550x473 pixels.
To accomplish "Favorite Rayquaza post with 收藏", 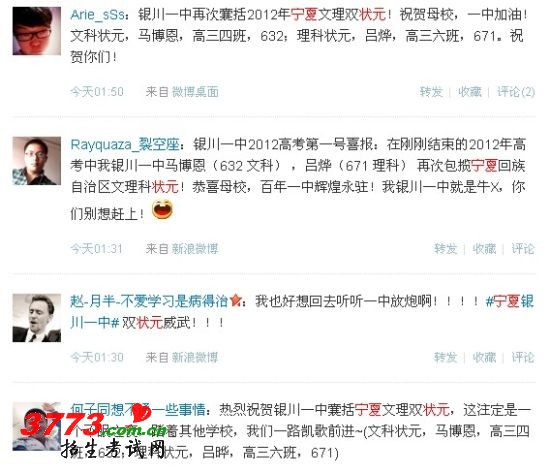I will coord(484,249).
